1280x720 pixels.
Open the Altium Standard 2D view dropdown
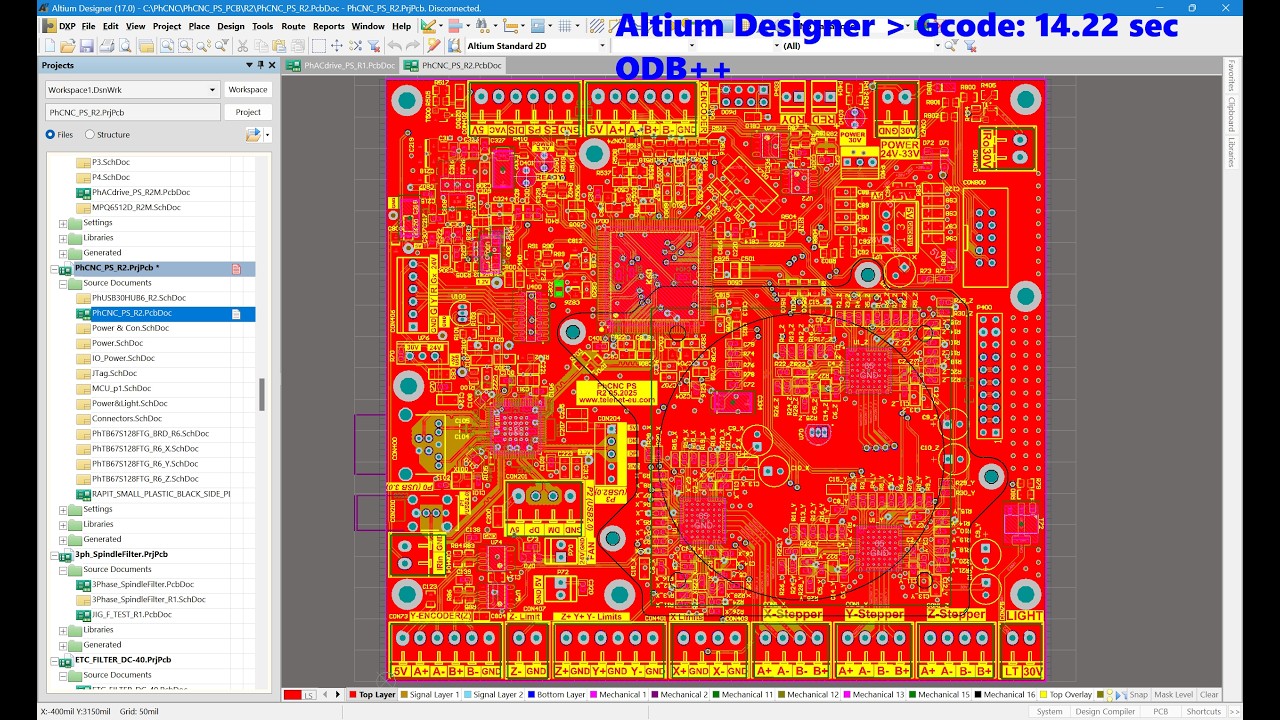(x=602, y=46)
